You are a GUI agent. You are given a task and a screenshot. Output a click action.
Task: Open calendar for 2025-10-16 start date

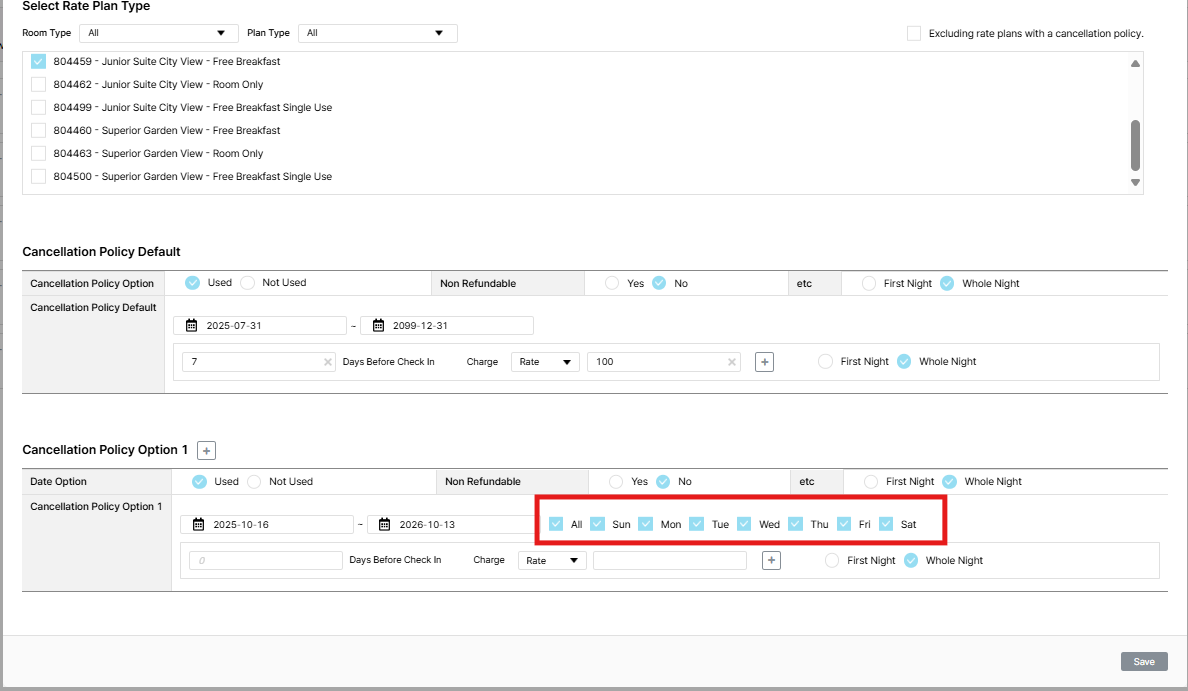199,524
